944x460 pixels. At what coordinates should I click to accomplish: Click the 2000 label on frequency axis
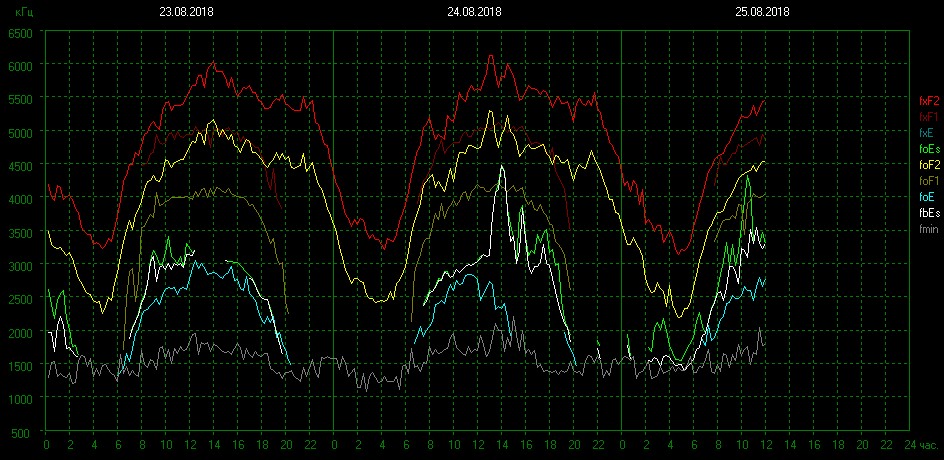coord(21,332)
